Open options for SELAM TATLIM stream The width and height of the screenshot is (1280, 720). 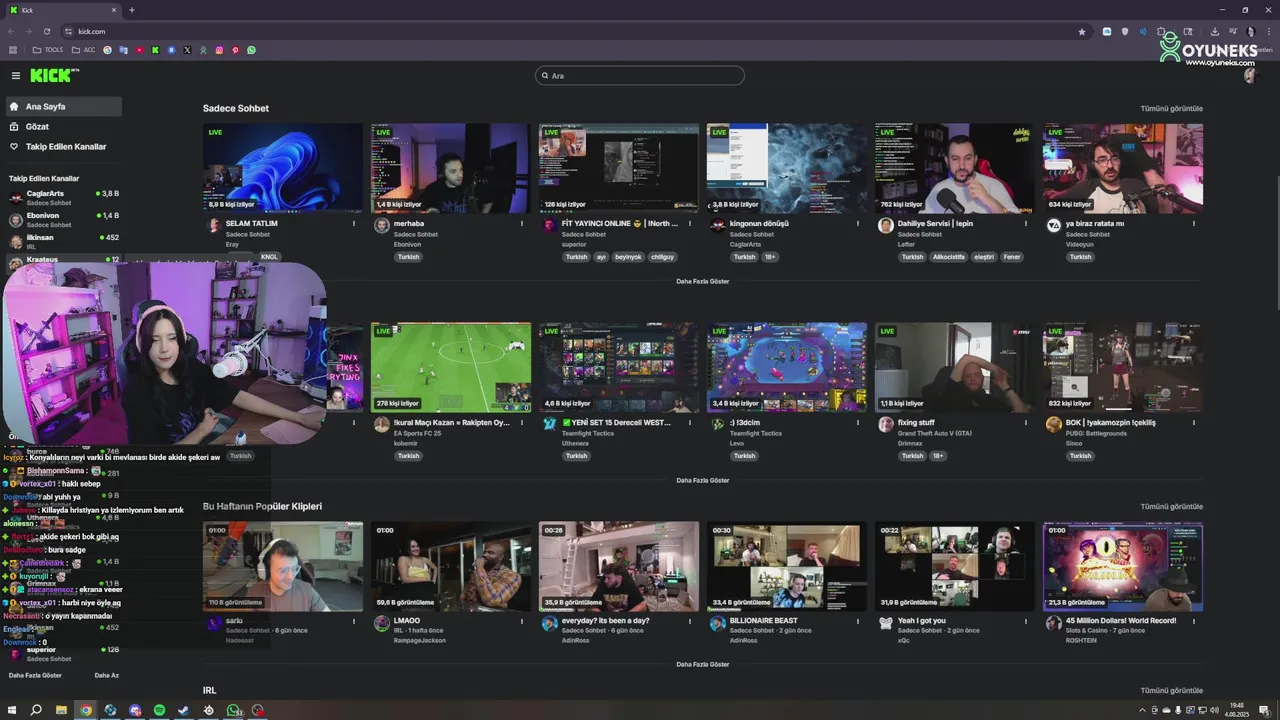pyautogui.click(x=354, y=224)
